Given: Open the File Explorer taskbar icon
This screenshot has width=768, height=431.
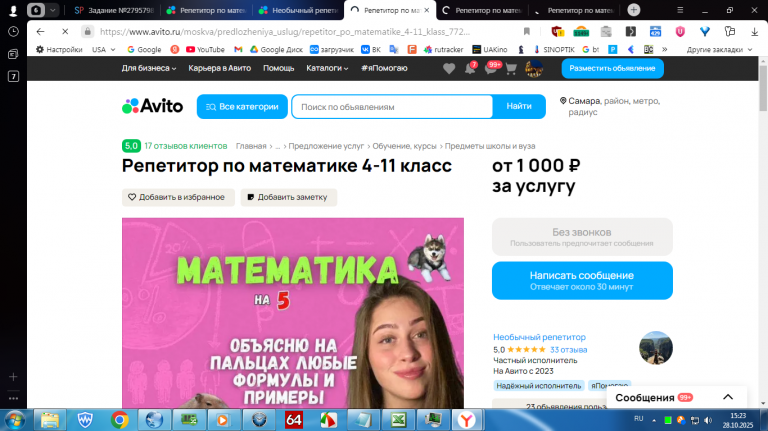Looking at the screenshot, I should pos(49,420).
